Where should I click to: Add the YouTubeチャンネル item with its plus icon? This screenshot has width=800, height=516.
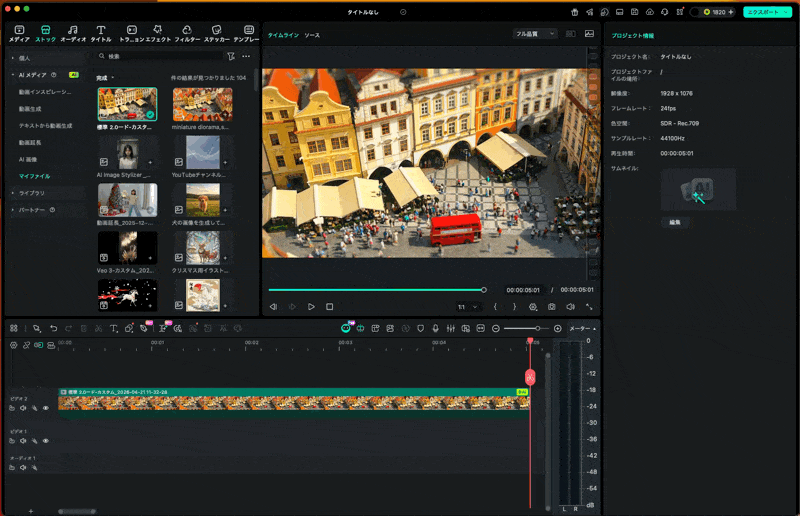(x=225, y=162)
